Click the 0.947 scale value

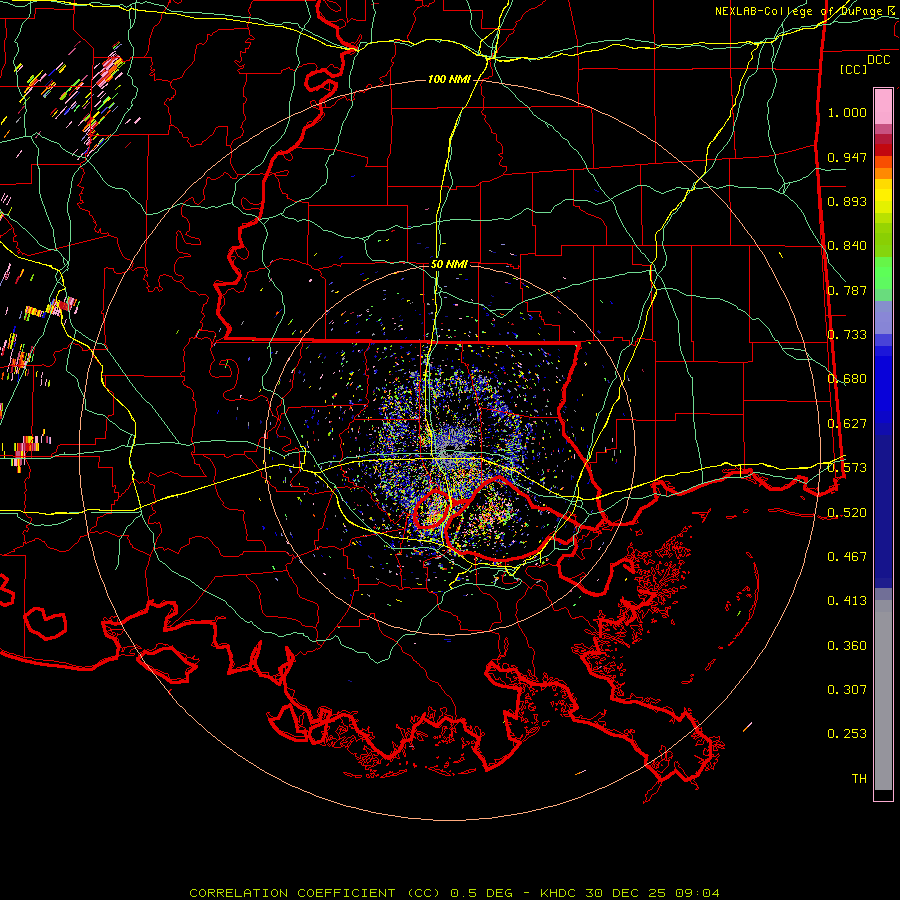(x=847, y=157)
